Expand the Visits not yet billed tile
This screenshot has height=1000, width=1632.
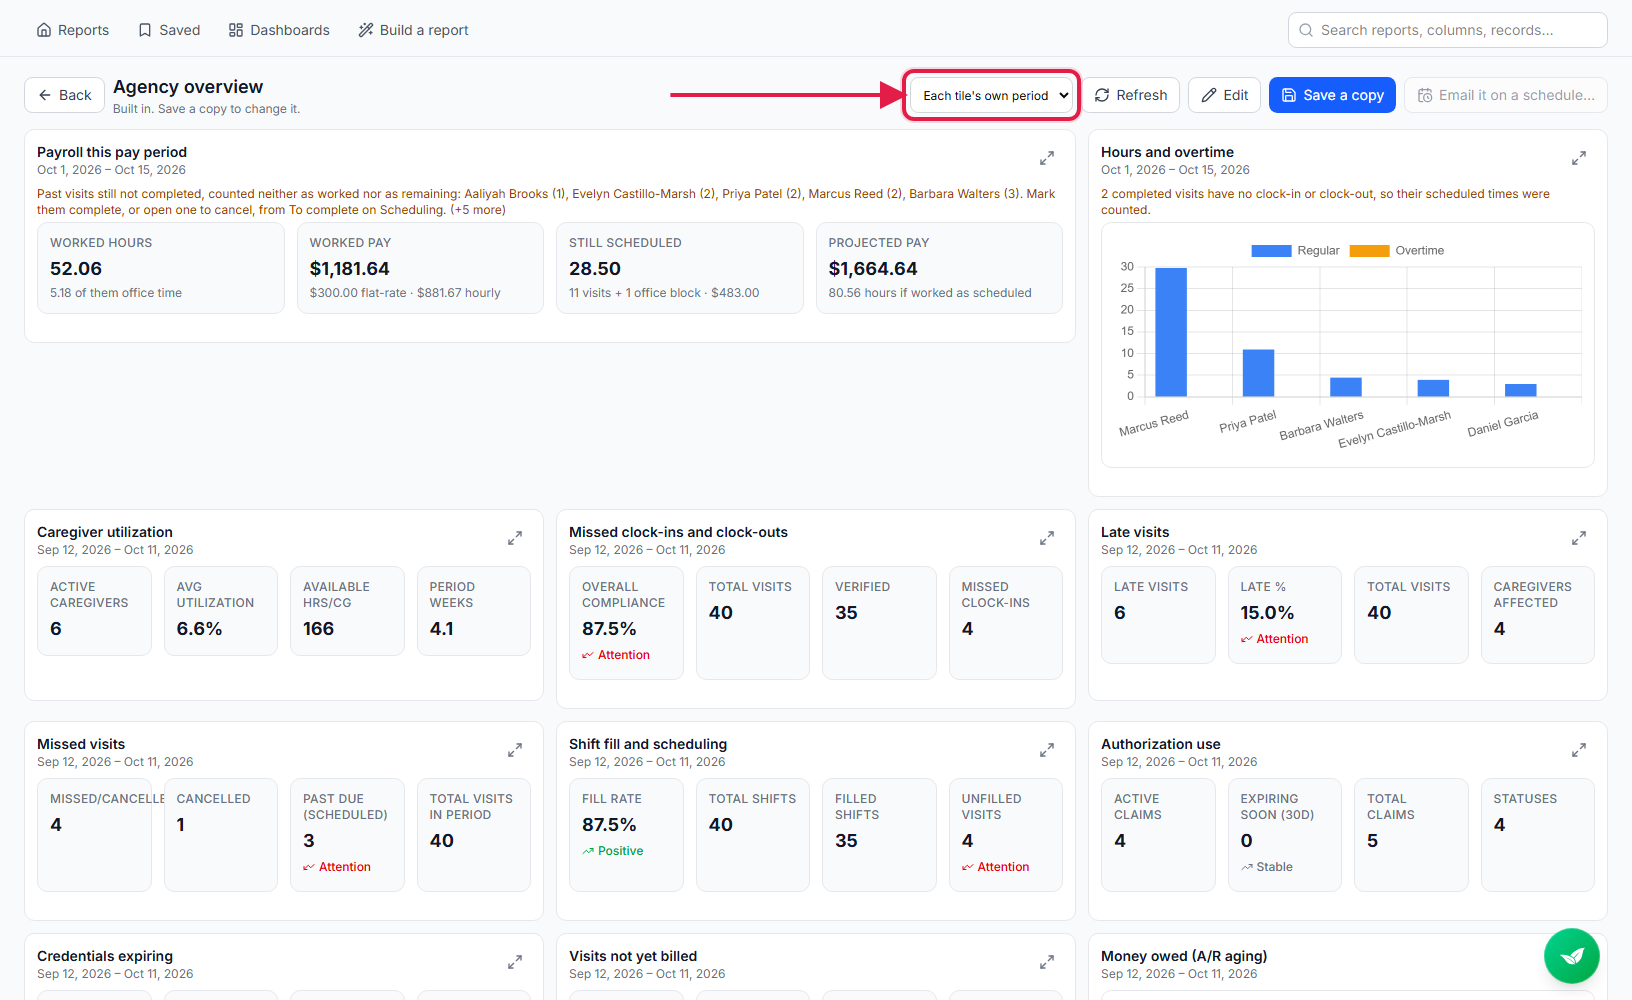1047,962
